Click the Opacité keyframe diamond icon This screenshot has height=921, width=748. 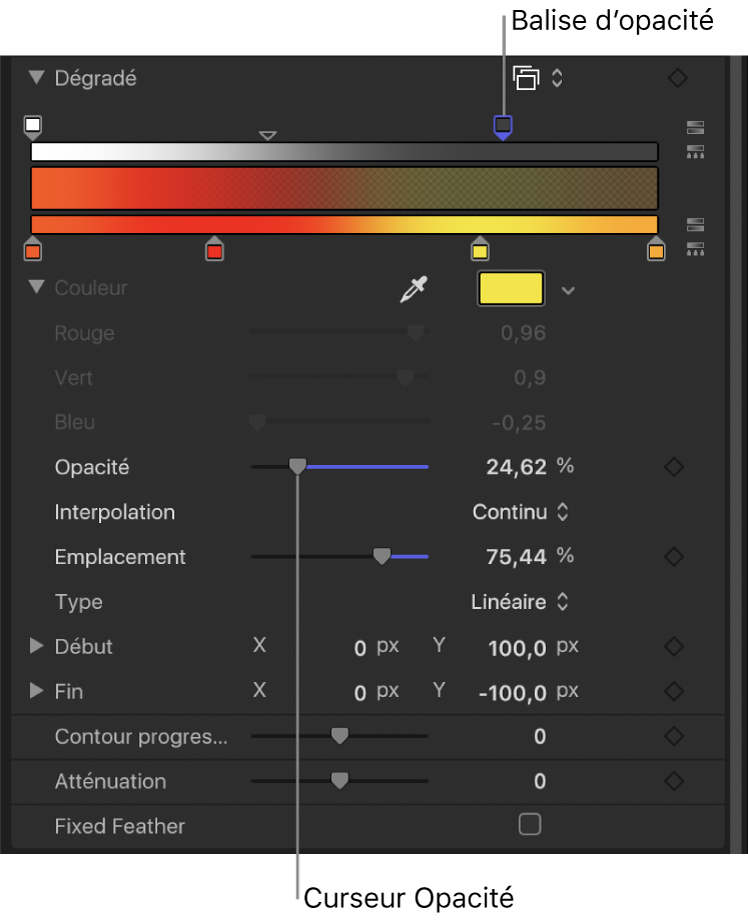tap(674, 467)
